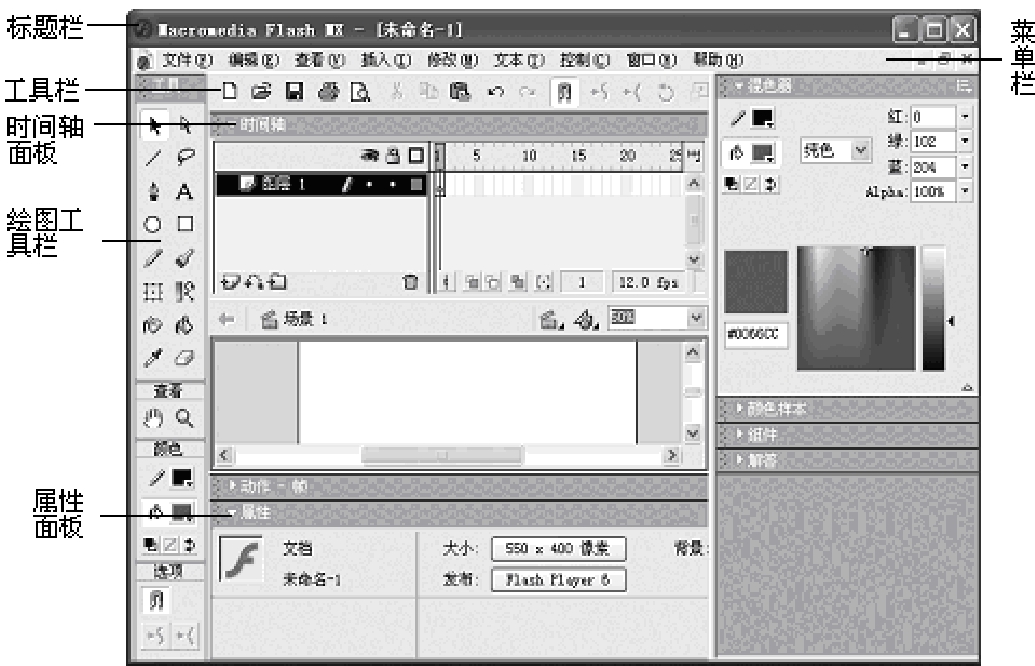
Task: Select the Eraser tool
Action: 185,358
